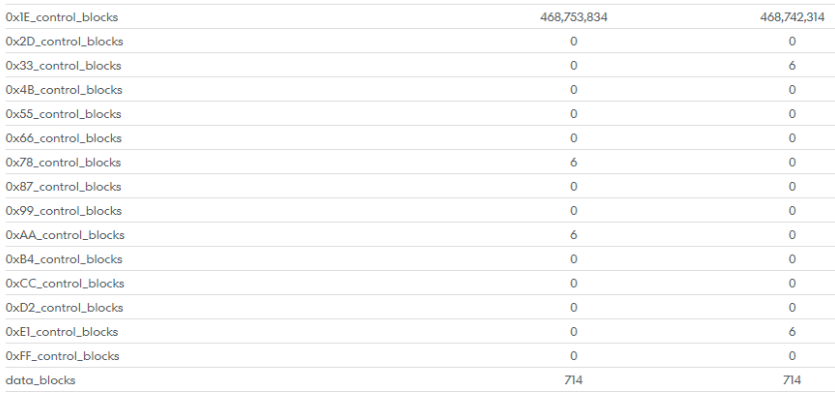The image size is (835, 393).
Task: Click the 6 in the 0x78_control_blocks row
Action: (x=574, y=162)
